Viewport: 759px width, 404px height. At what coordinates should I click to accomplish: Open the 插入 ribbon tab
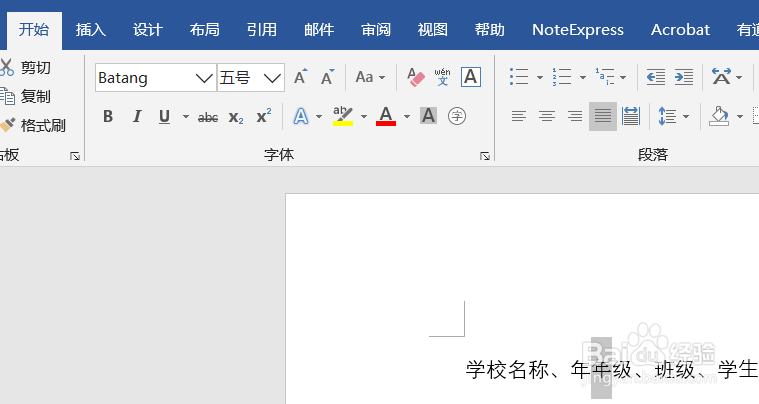tap(91, 30)
